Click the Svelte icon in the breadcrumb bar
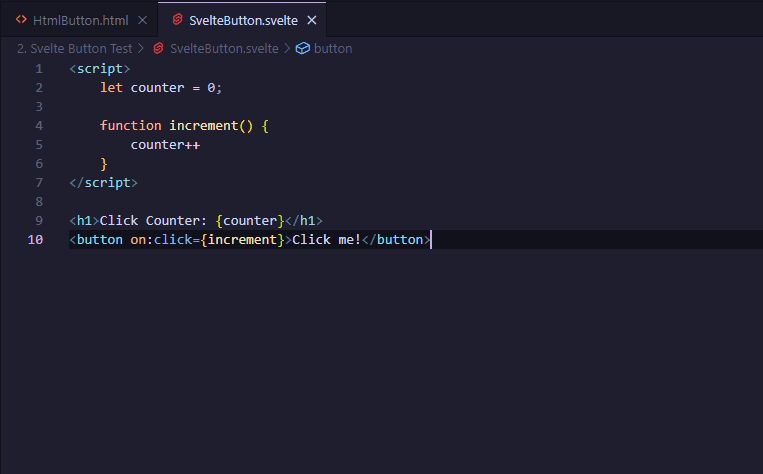763x474 pixels. [x=158, y=48]
